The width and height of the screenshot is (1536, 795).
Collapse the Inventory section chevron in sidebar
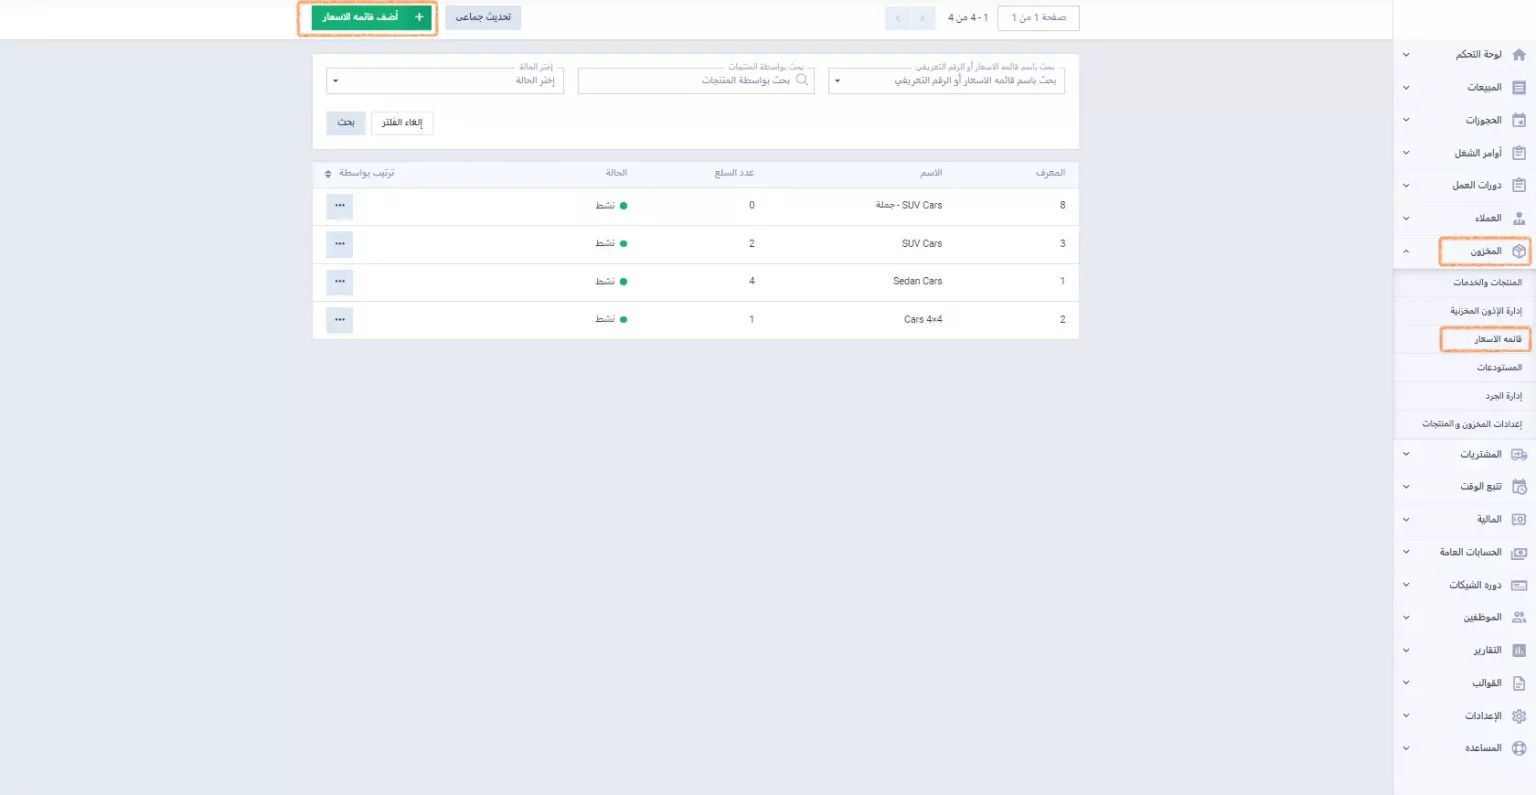(1406, 252)
